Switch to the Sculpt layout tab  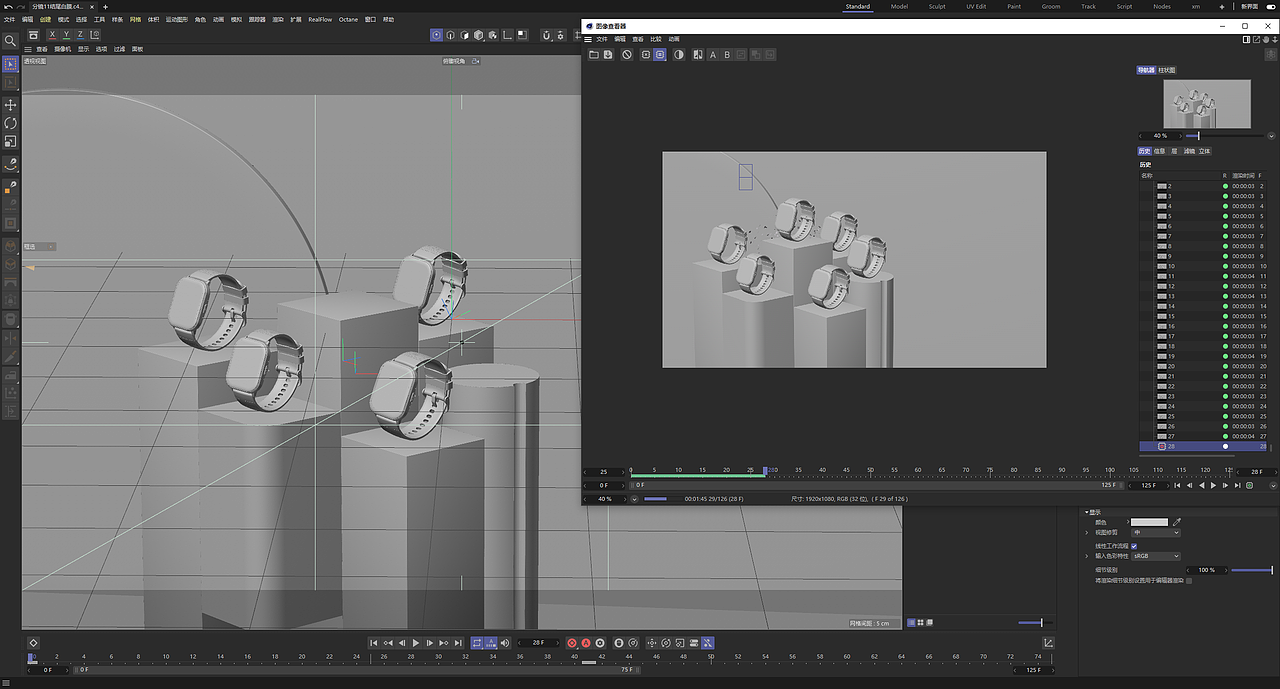pos(937,6)
